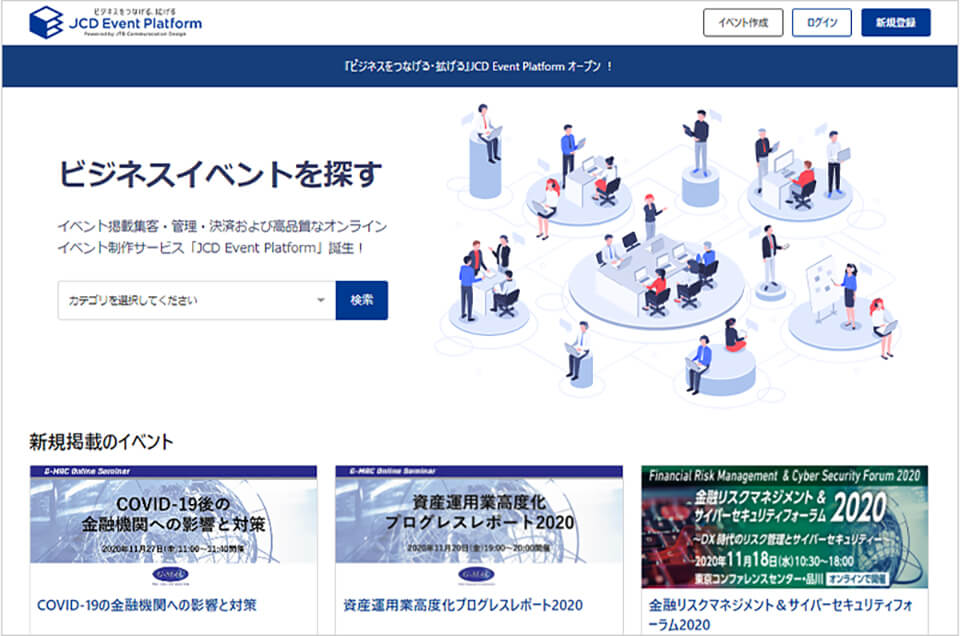Open the カテゴリを選択してください dropdown
This screenshot has width=960, height=636.
pyautogui.click(x=197, y=300)
